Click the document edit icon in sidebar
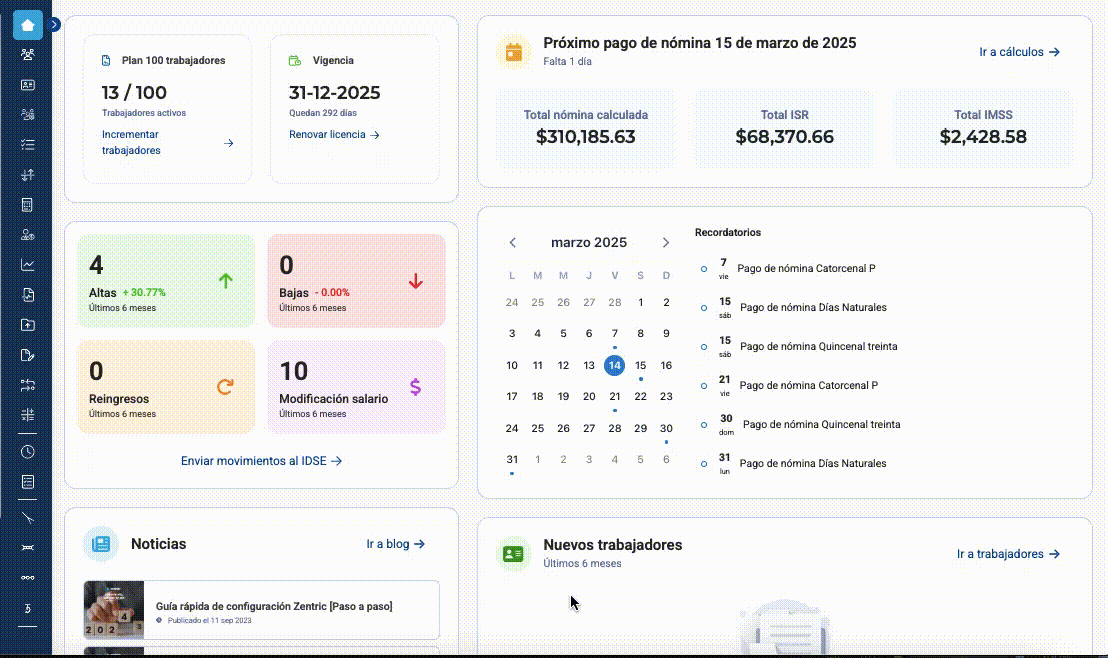The width and height of the screenshot is (1108, 658). pos(28,355)
